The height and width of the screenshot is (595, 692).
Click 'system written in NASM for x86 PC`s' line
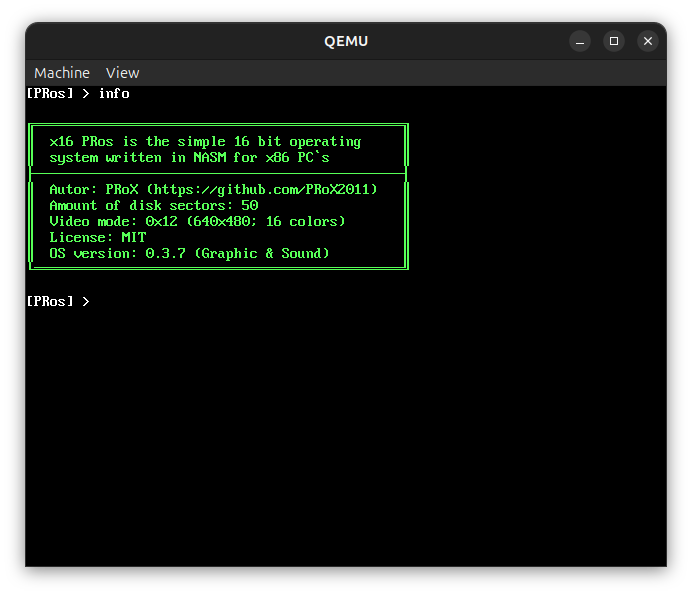[189, 158]
